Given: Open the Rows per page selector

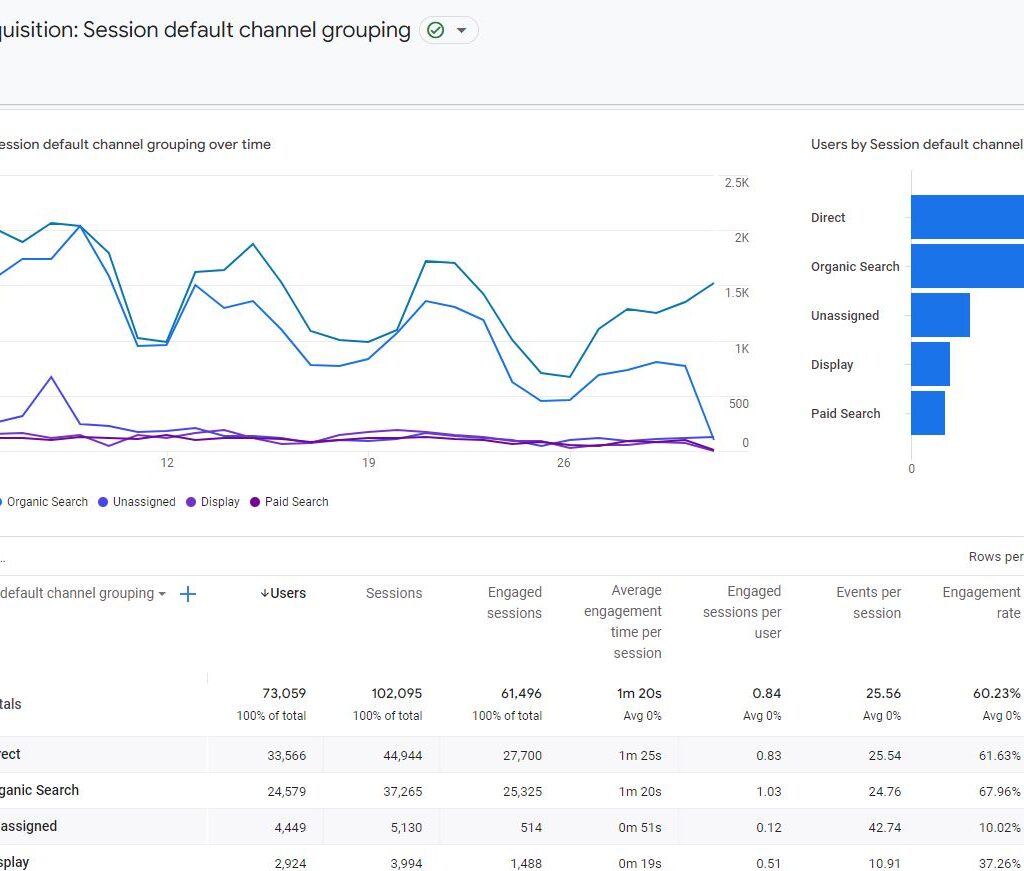Looking at the screenshot, I should 995,557.
